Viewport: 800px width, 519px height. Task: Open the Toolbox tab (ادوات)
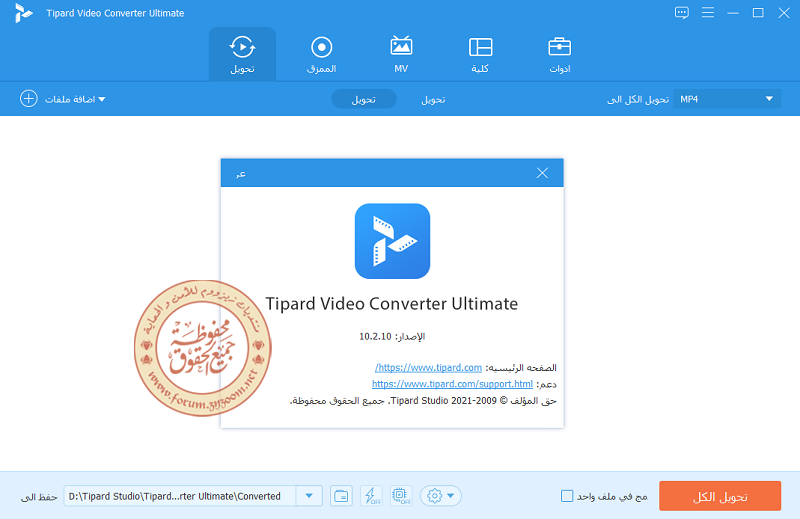point(560,54)
